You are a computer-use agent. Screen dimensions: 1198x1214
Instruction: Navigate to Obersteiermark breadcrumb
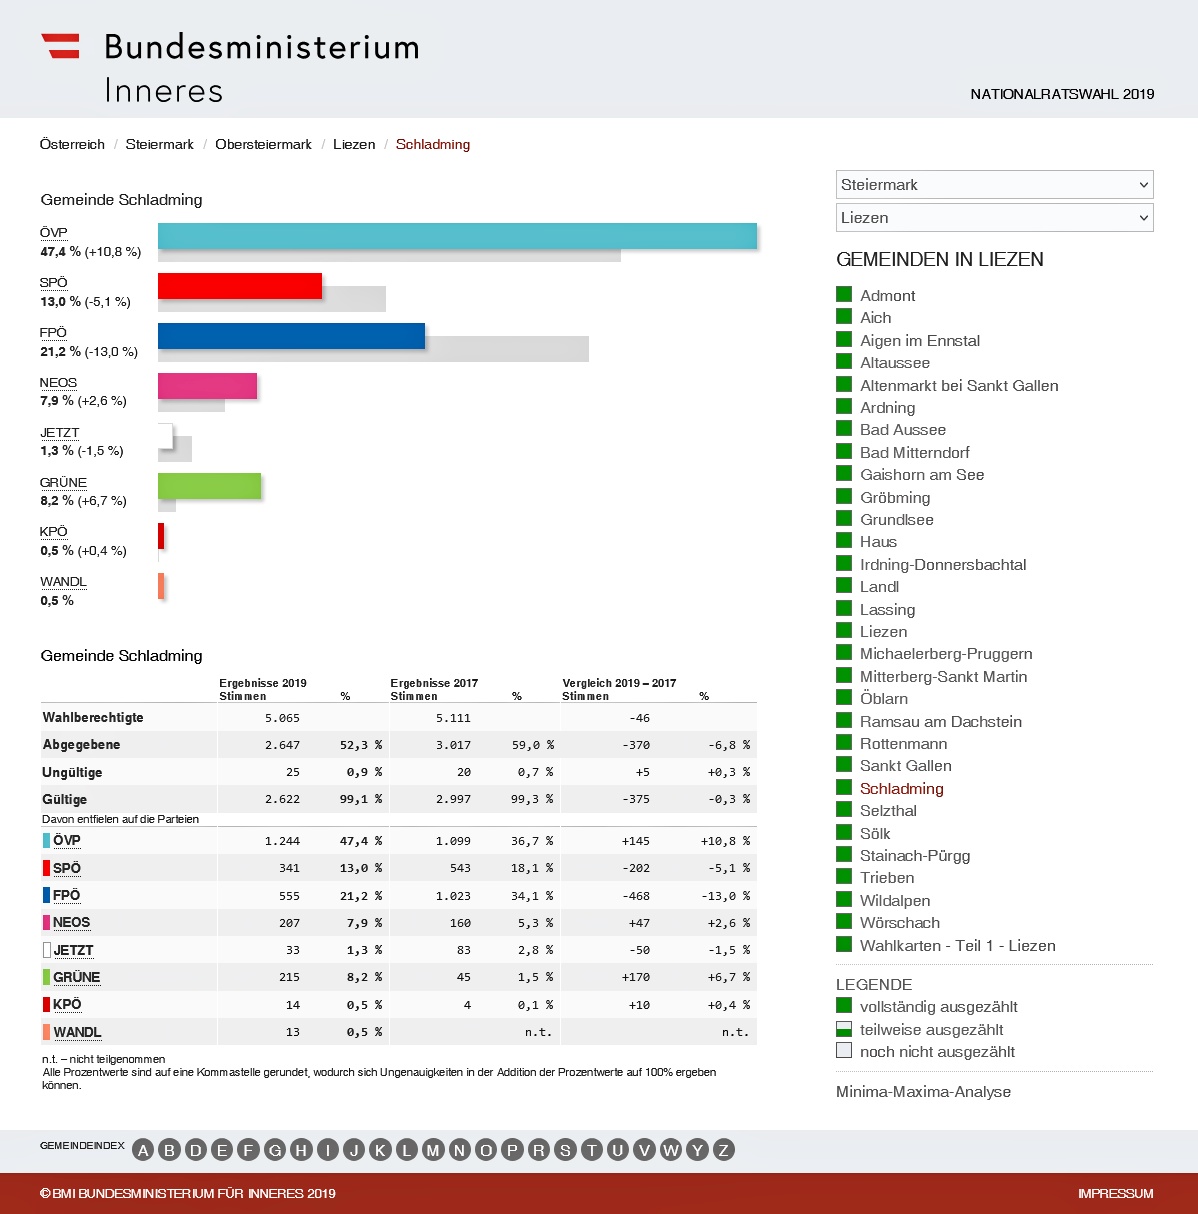[263, 145]
